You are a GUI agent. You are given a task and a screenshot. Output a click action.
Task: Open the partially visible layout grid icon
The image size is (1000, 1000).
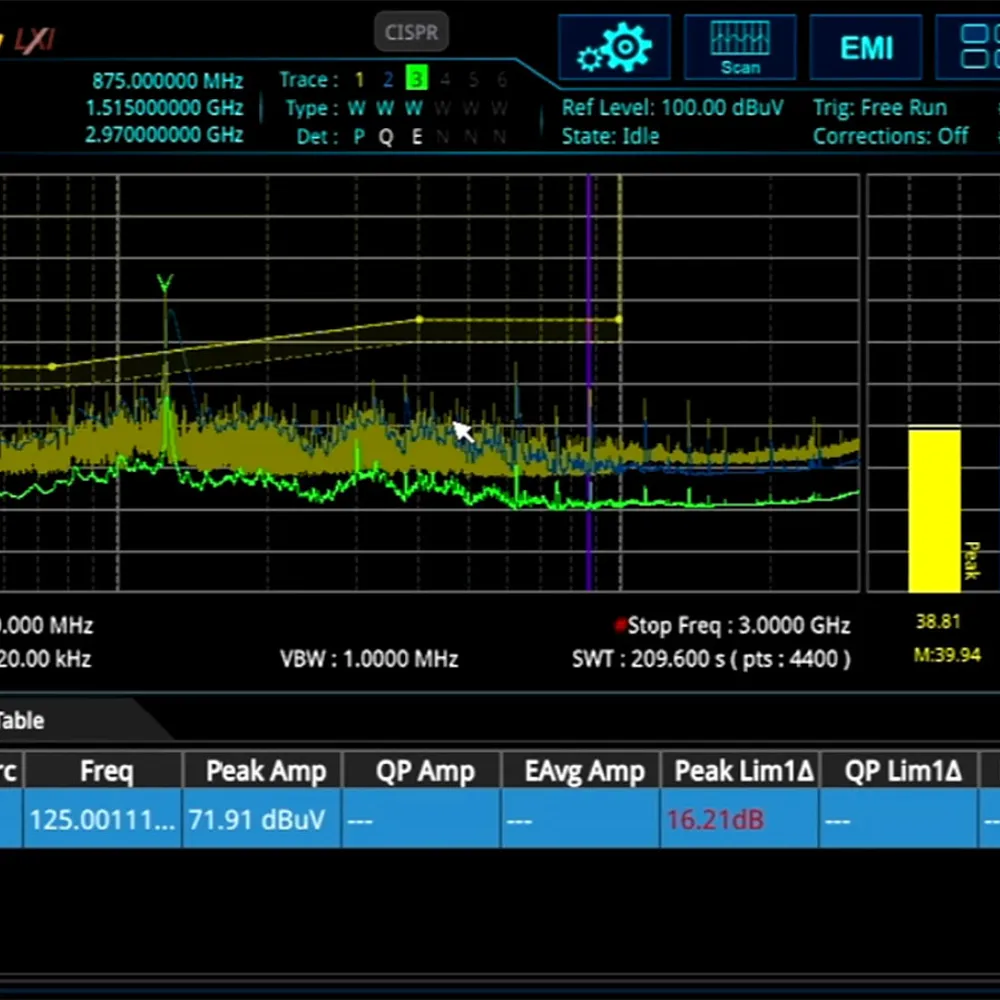tap(970, 47)
